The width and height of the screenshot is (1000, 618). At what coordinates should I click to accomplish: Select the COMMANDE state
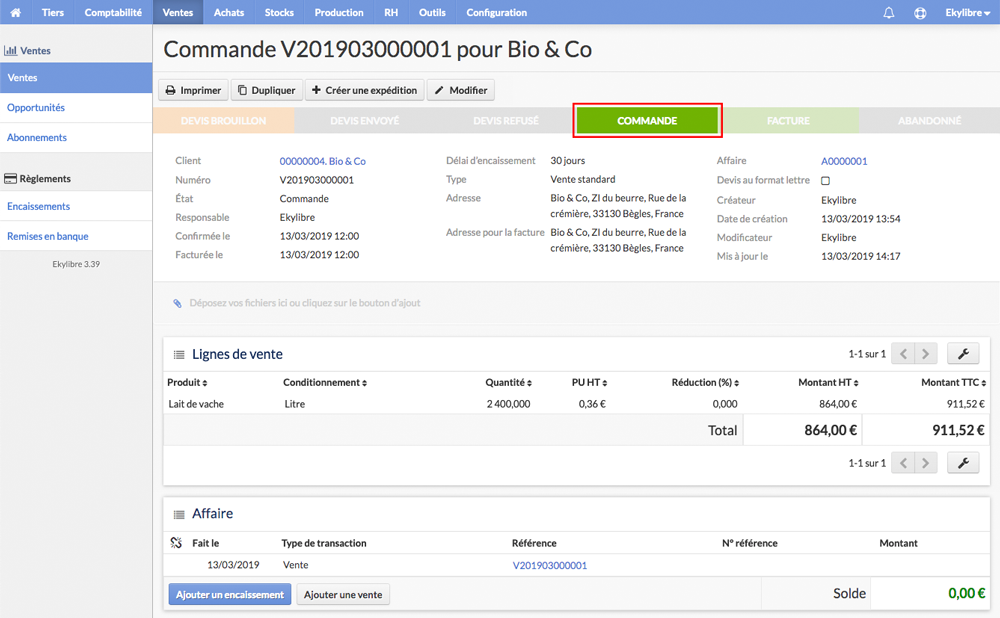[x=647, y=121]
